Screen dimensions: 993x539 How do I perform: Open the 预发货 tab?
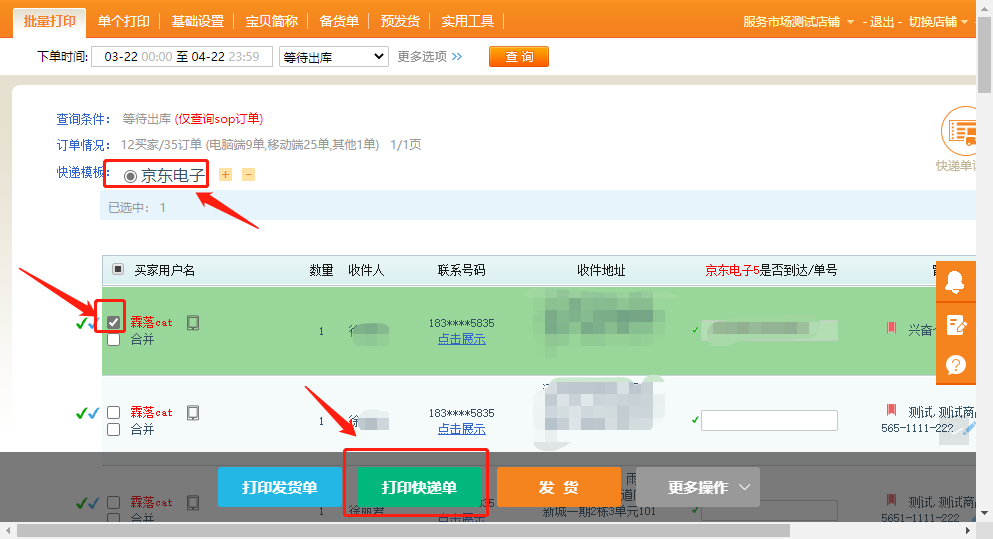tap(400, 22)
